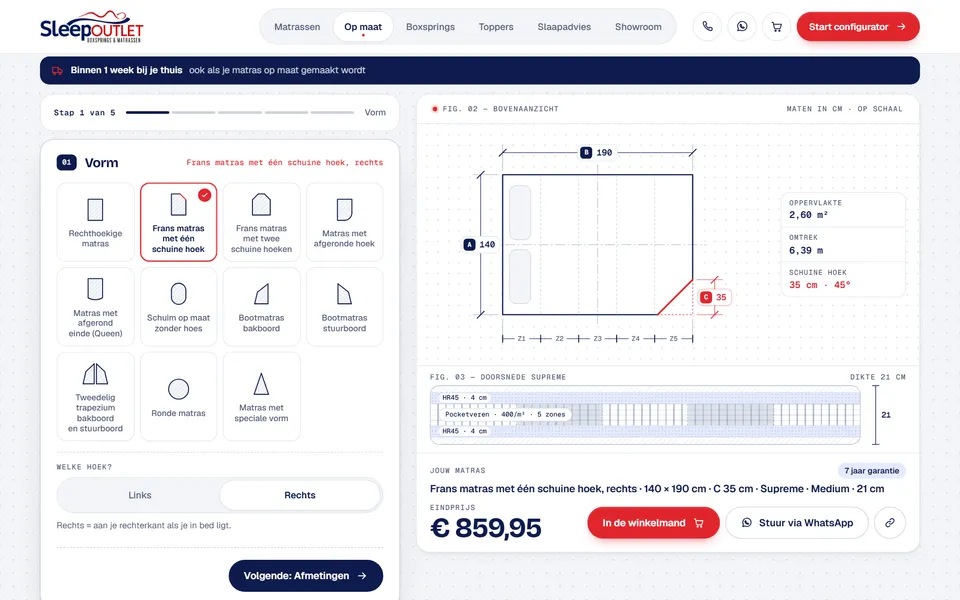Select Matras met speciale vorm

(261, 396)
